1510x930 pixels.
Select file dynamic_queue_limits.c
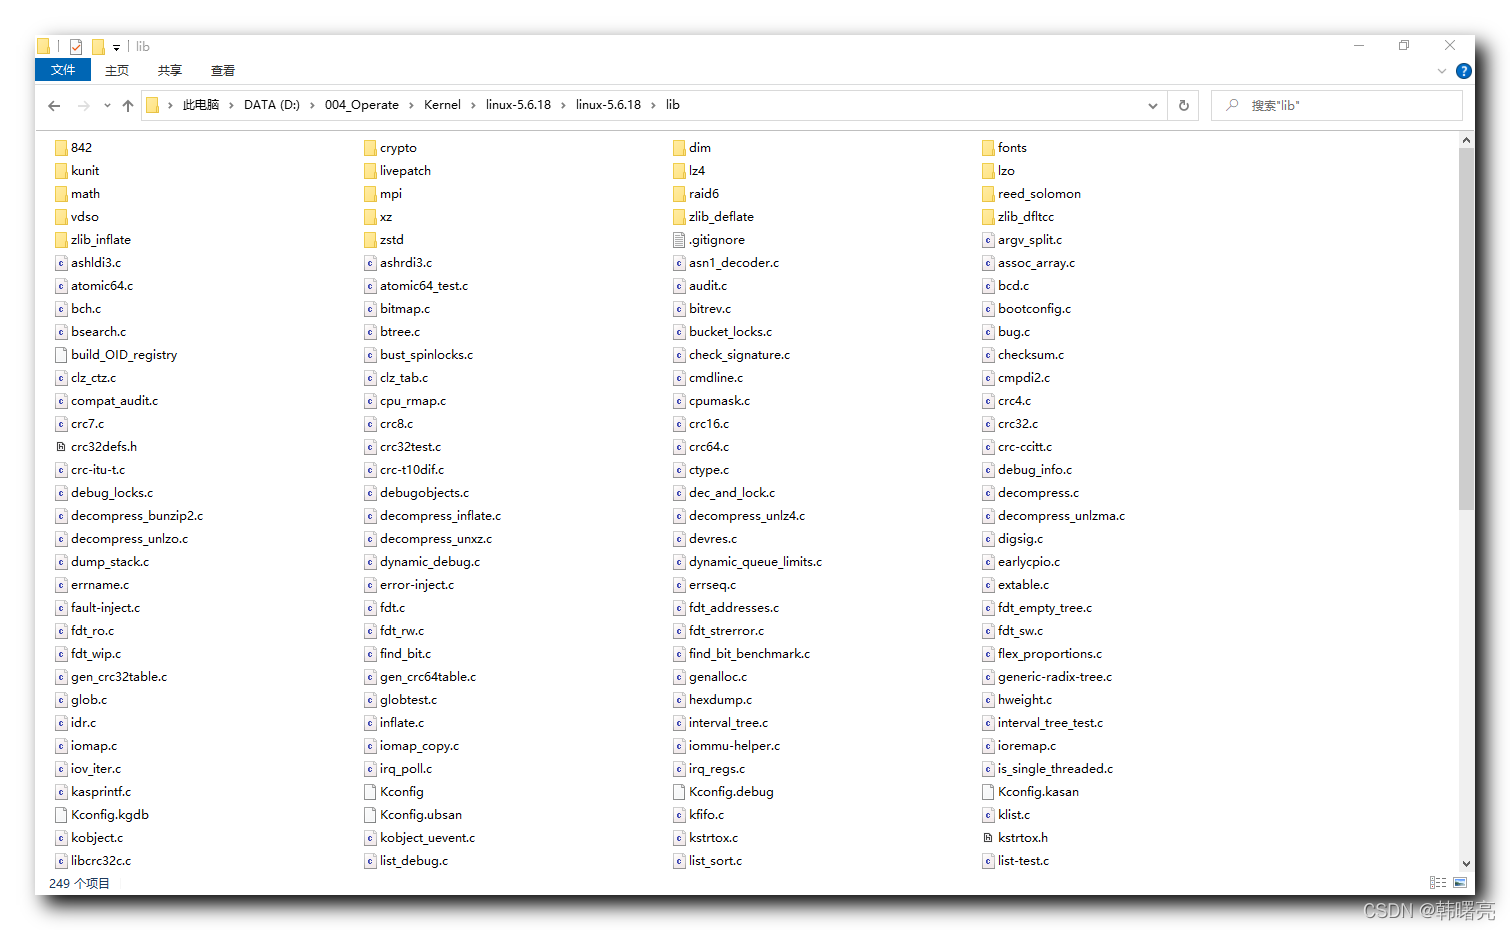tap(755, 562)
